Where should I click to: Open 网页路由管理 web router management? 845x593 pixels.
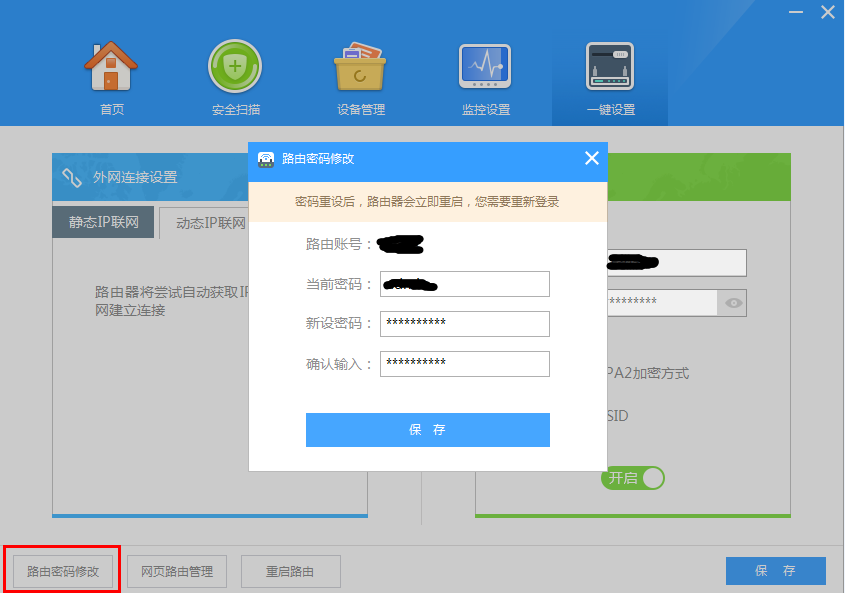177,571
